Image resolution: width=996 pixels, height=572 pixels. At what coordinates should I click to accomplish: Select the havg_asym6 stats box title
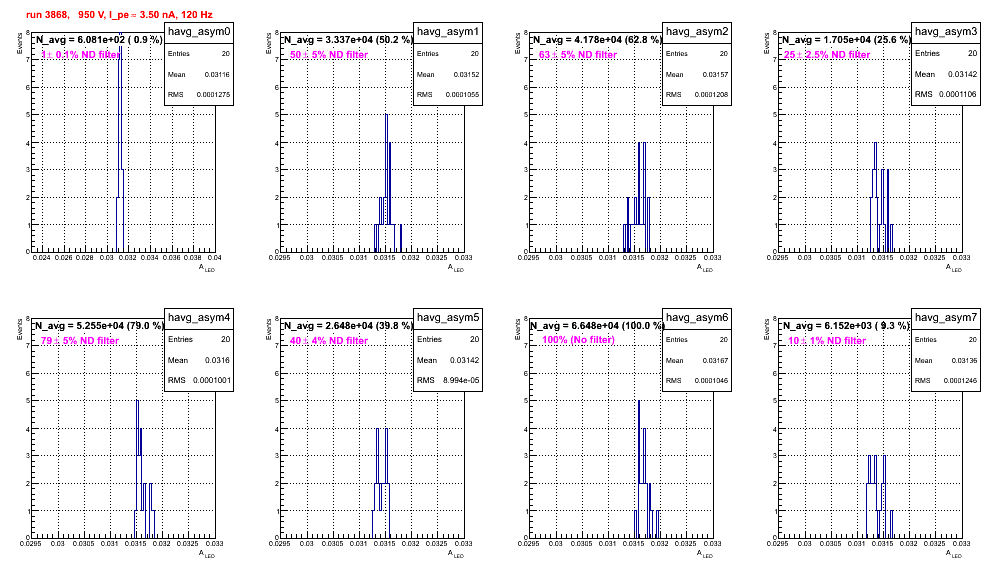click(697, 318)
